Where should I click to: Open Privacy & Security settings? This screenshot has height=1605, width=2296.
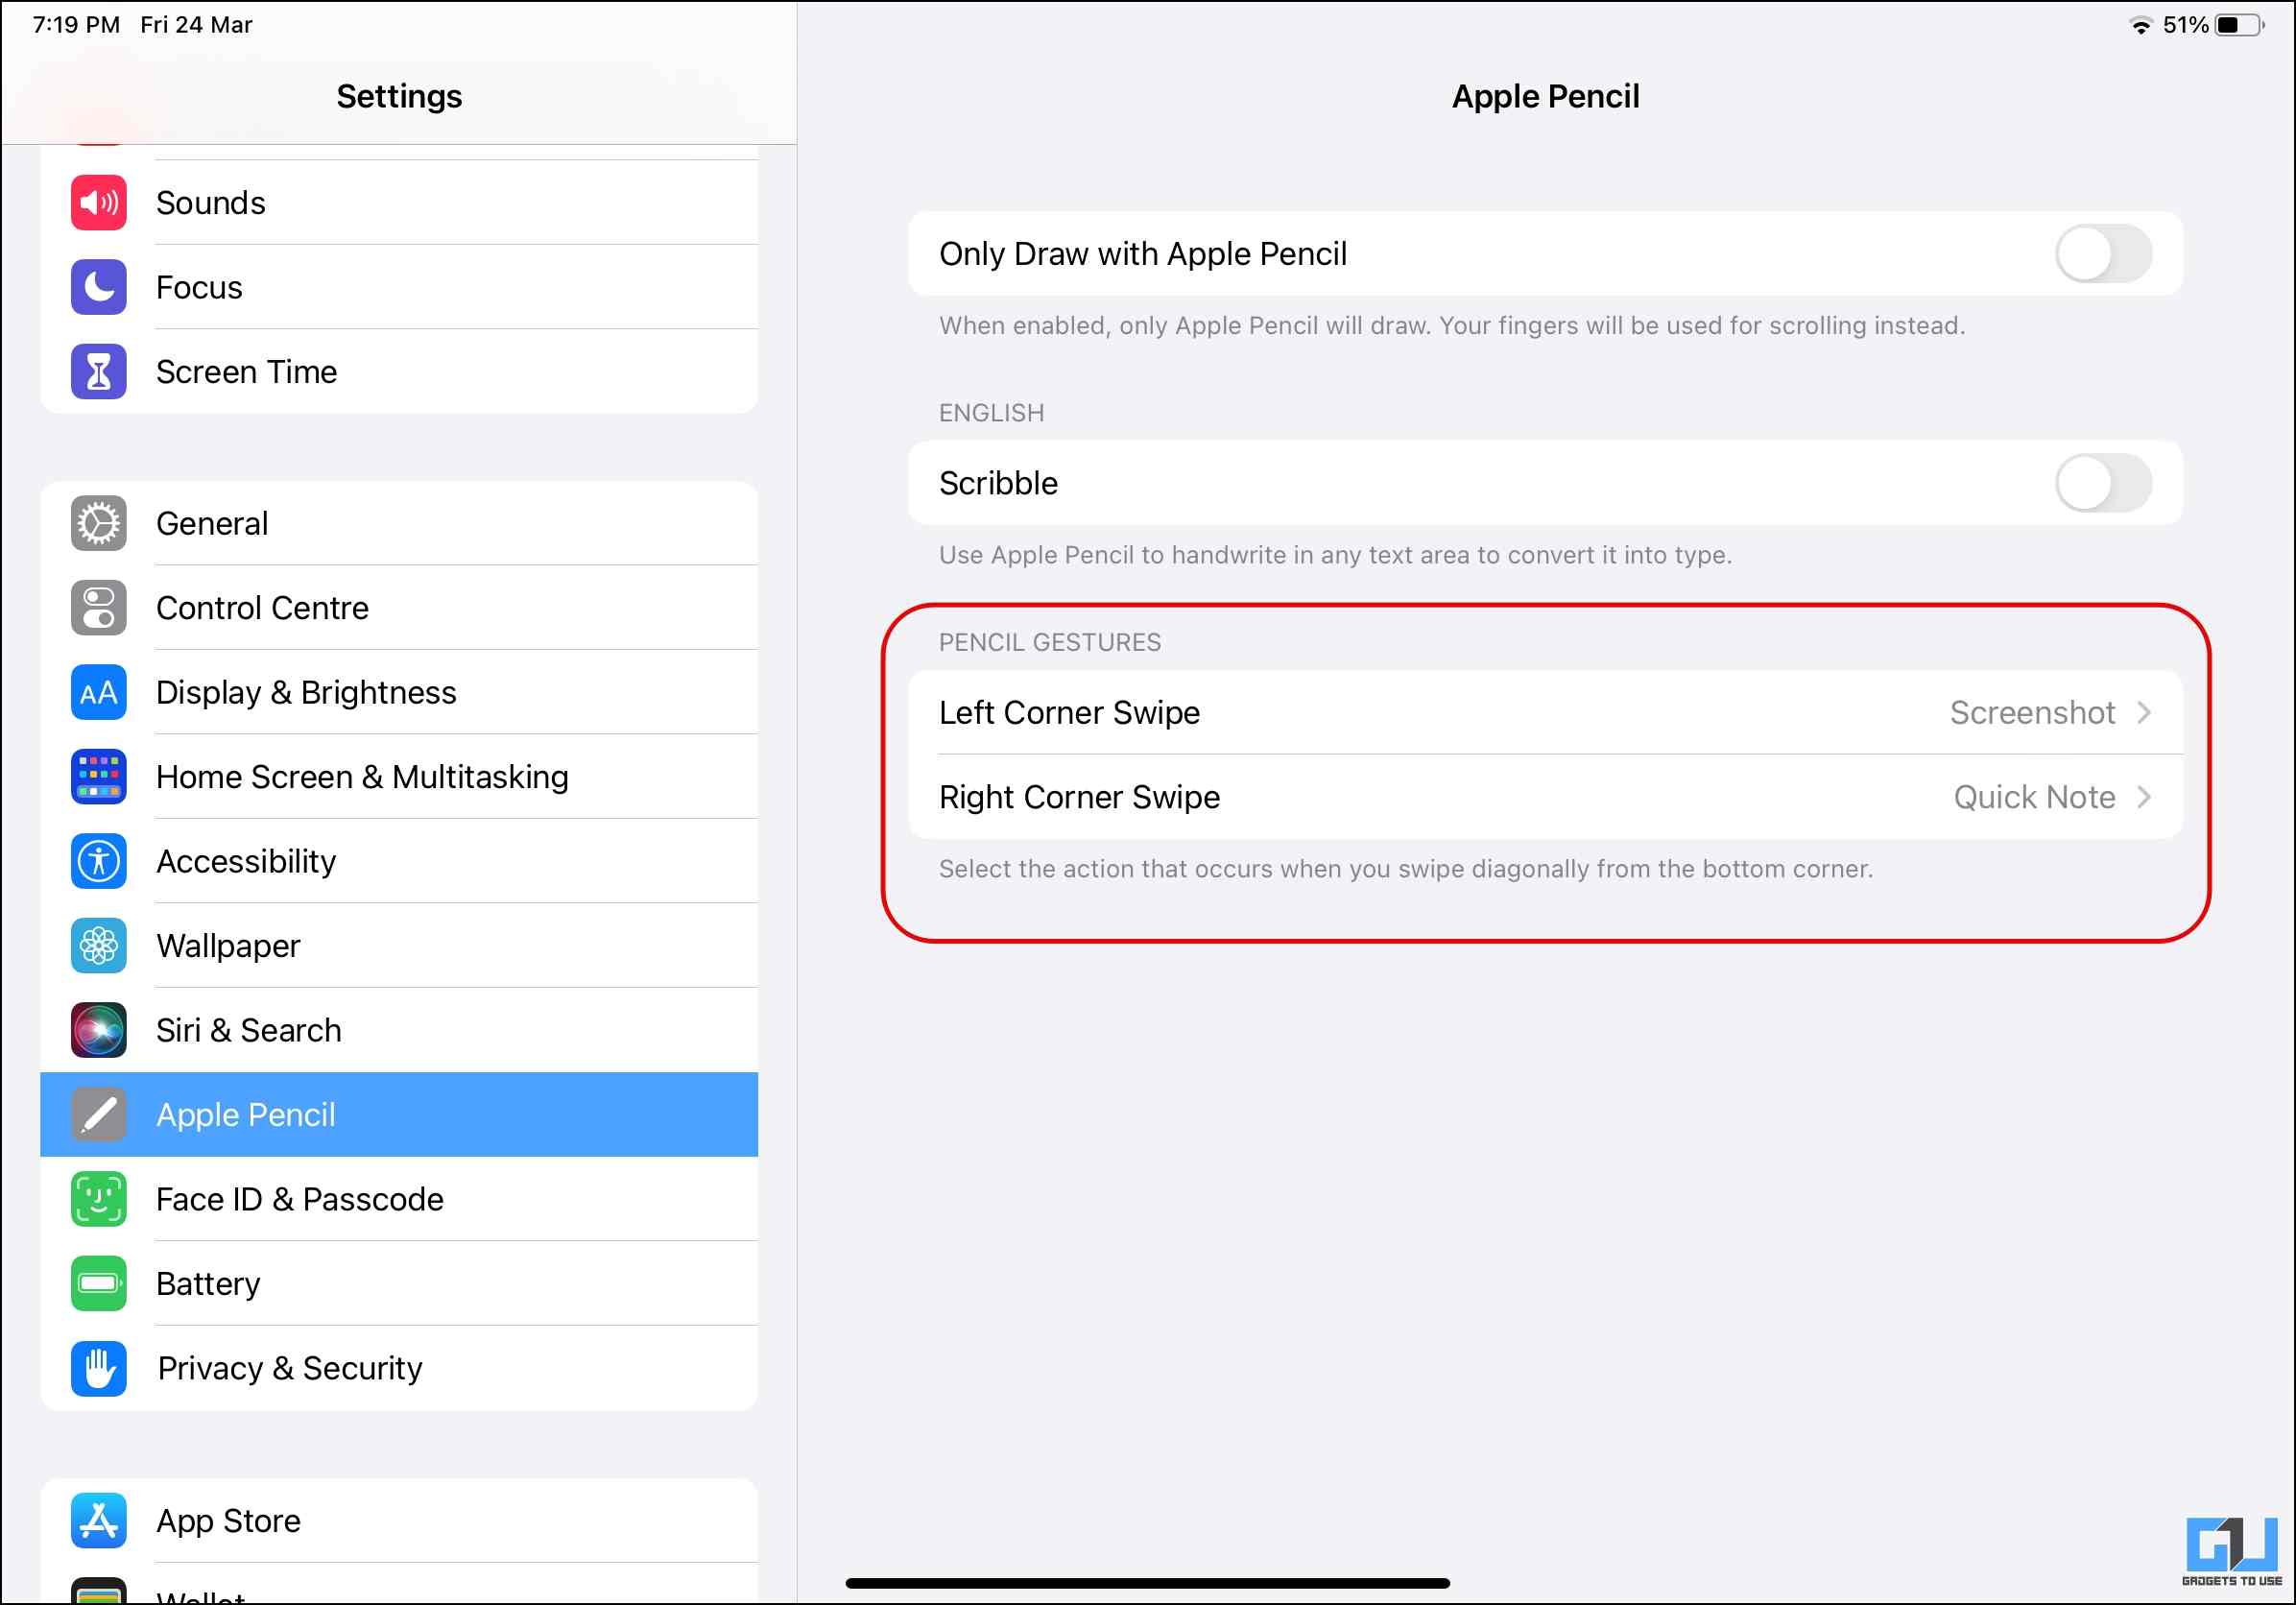[x=290, y=1368]
